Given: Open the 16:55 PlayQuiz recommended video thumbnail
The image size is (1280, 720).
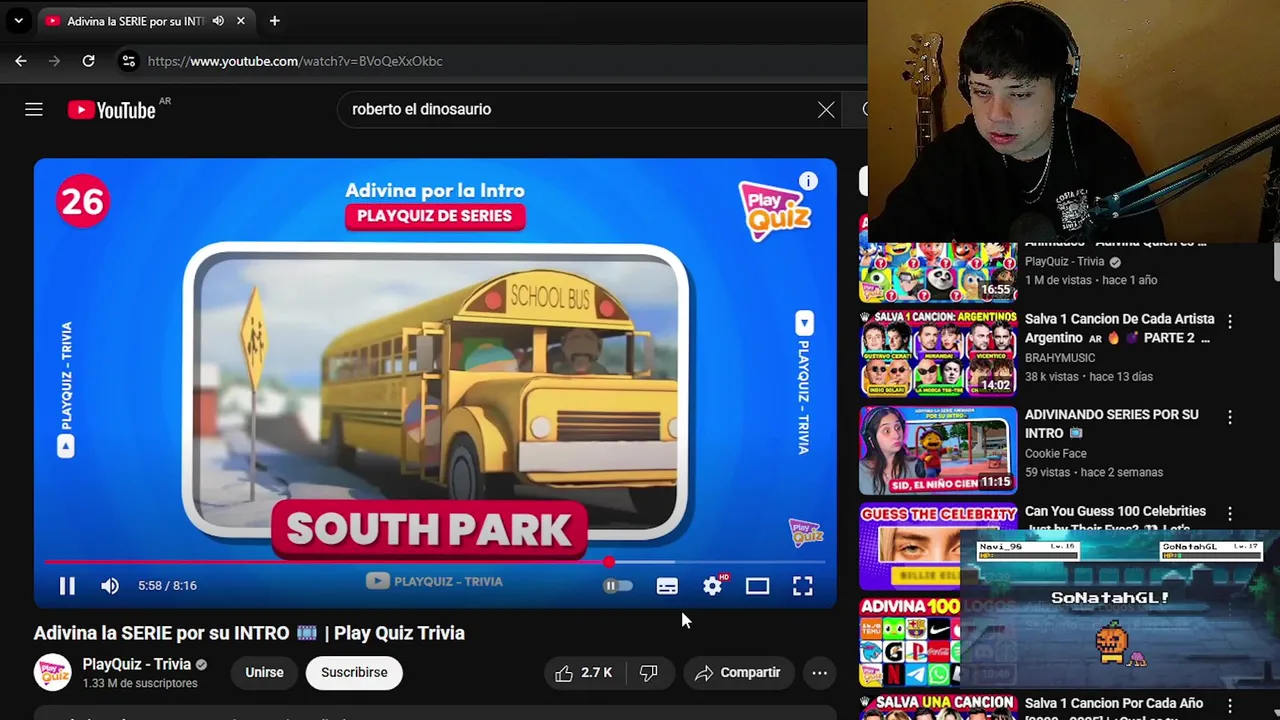Looking at the screenshot, I should click(938, 271).
